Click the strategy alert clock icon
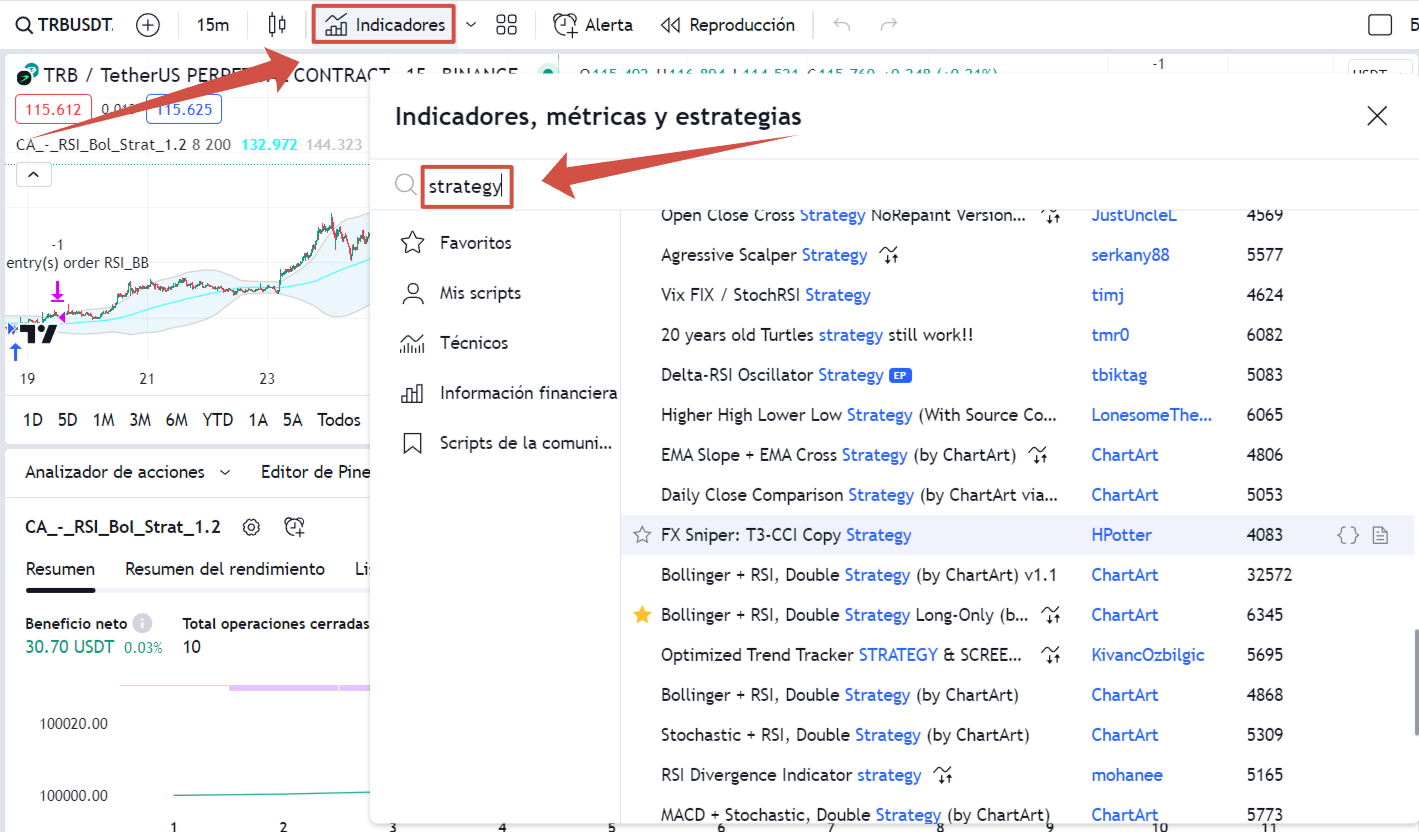This screenshot has height=832, width=1419. coord(294,527)
